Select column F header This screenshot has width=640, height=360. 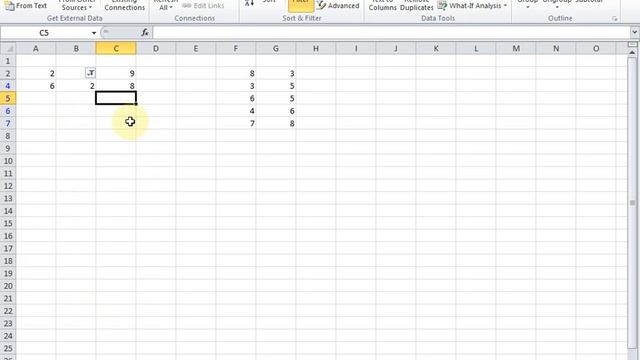(236, 49)
